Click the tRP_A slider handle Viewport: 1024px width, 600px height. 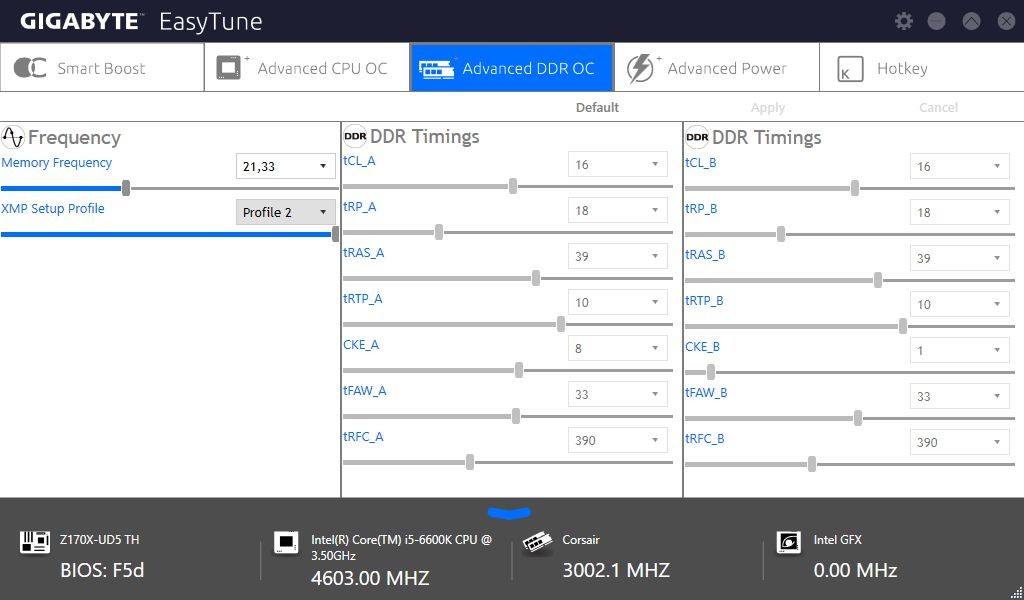(x=439, y=232)
